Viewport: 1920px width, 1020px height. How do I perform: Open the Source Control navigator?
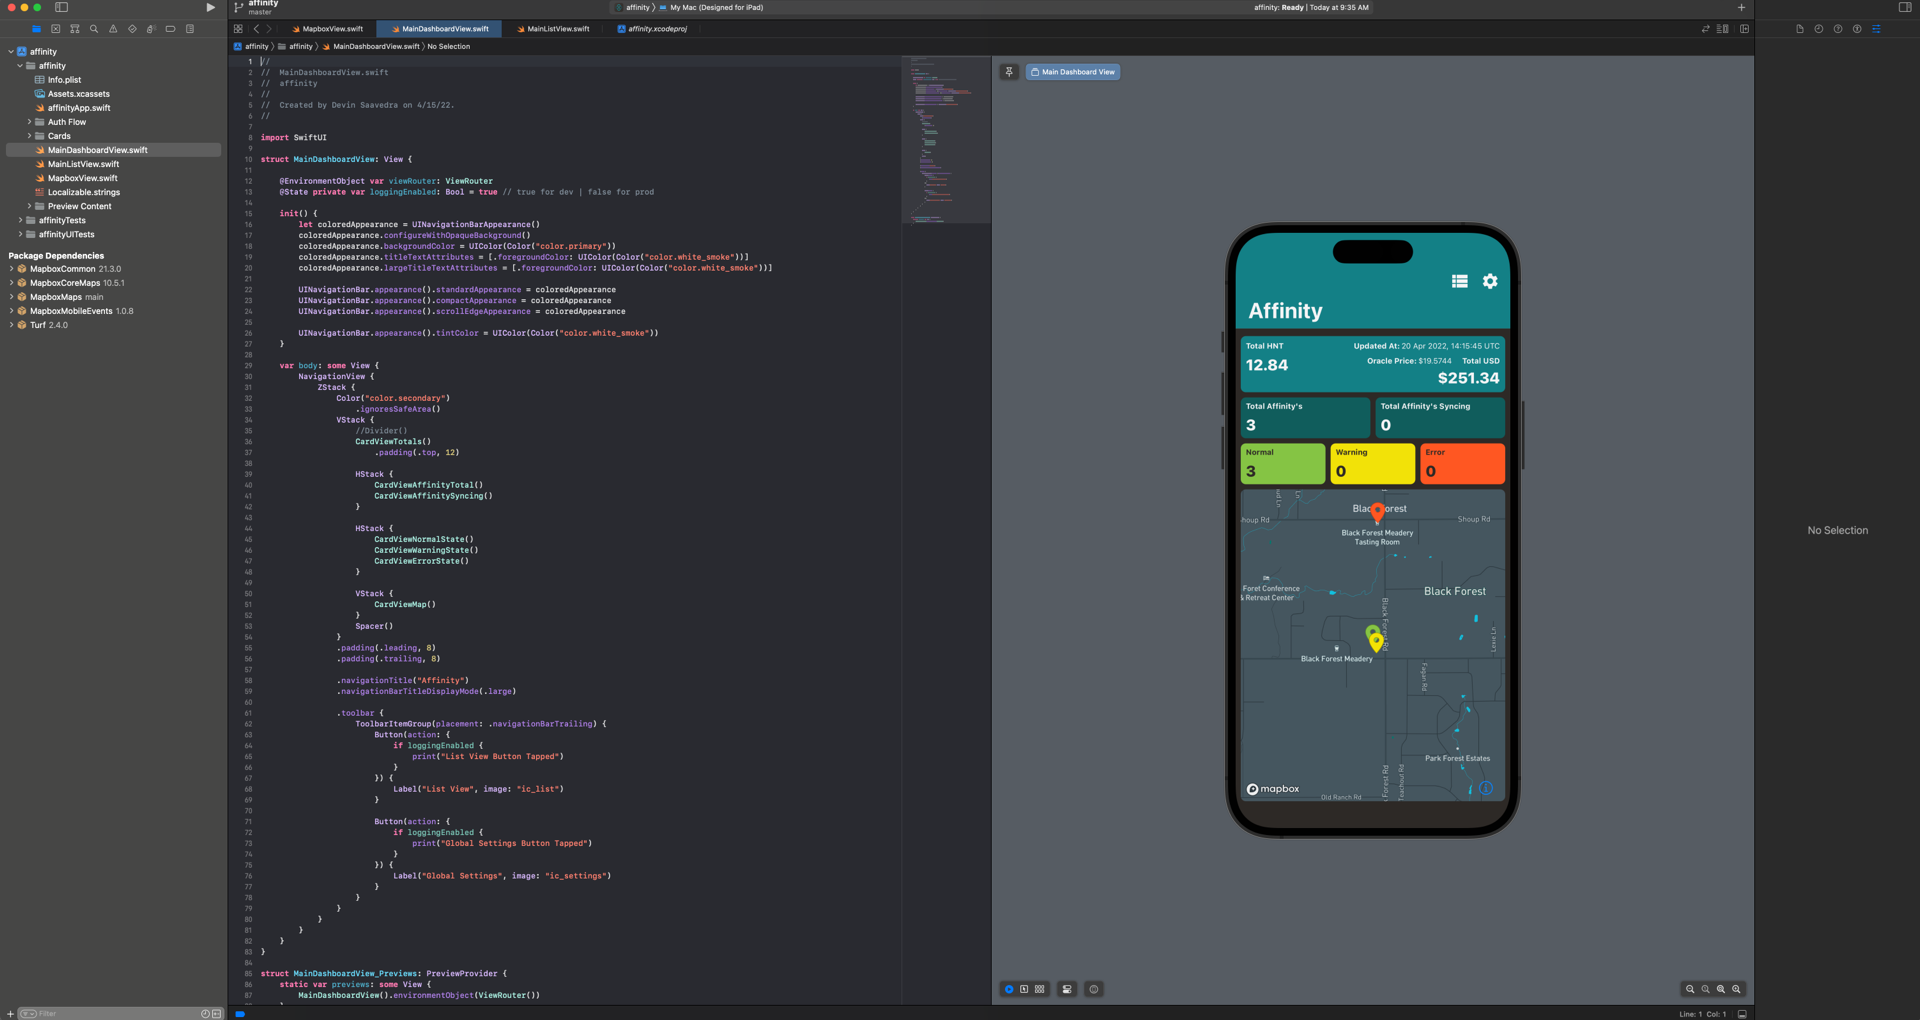[x=55, y=29]
